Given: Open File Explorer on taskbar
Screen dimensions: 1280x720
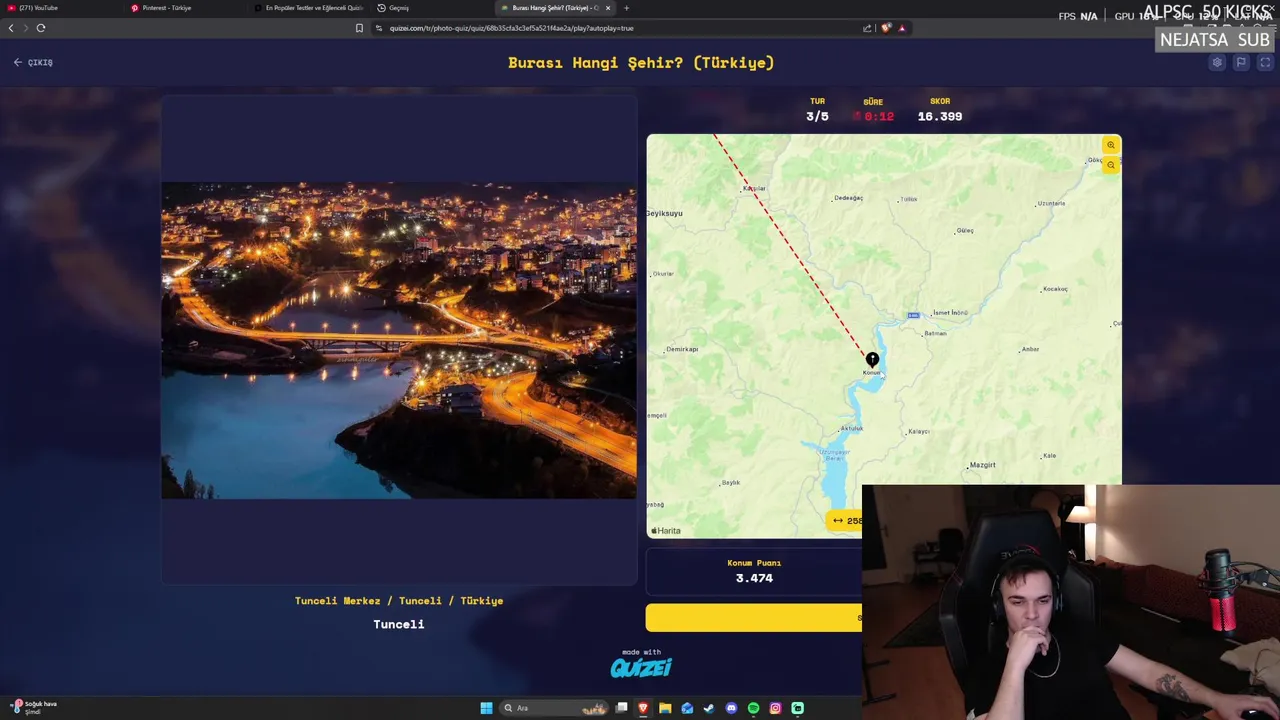Looking at the screenshot, I should tap(665, 708).
